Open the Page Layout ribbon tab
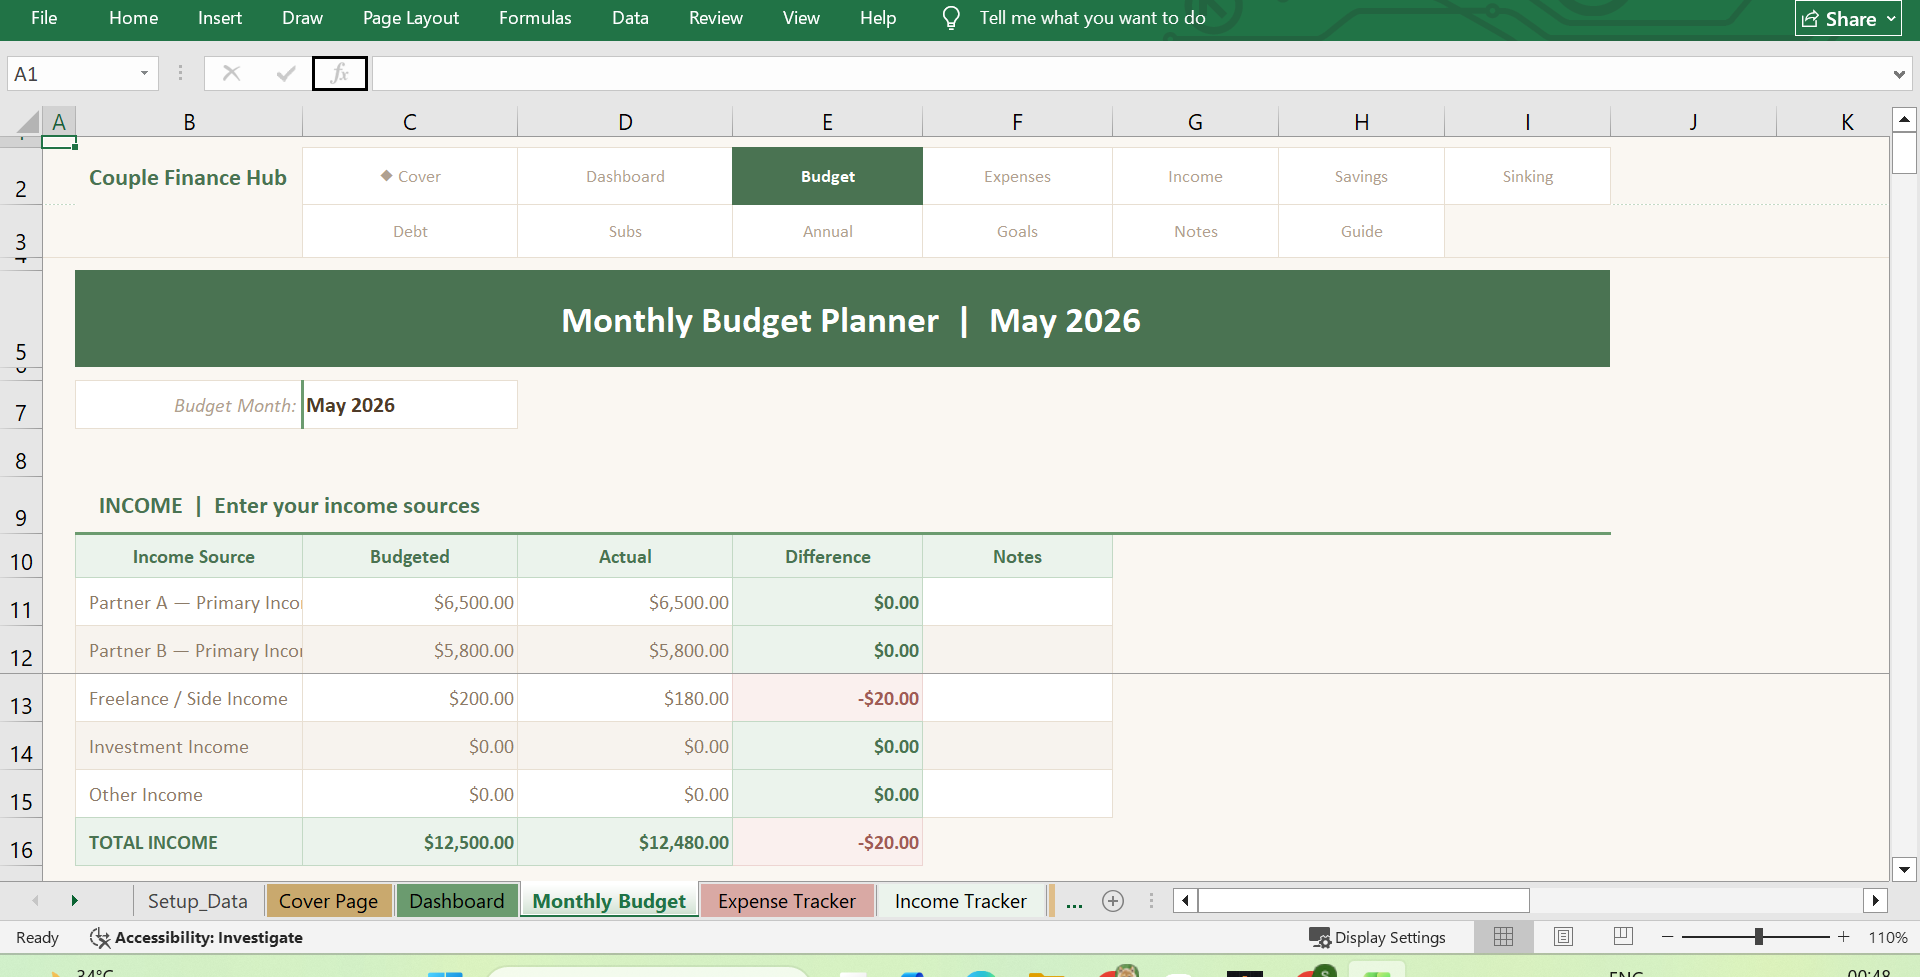1920x977 pixels. click(x=411, y=18)
